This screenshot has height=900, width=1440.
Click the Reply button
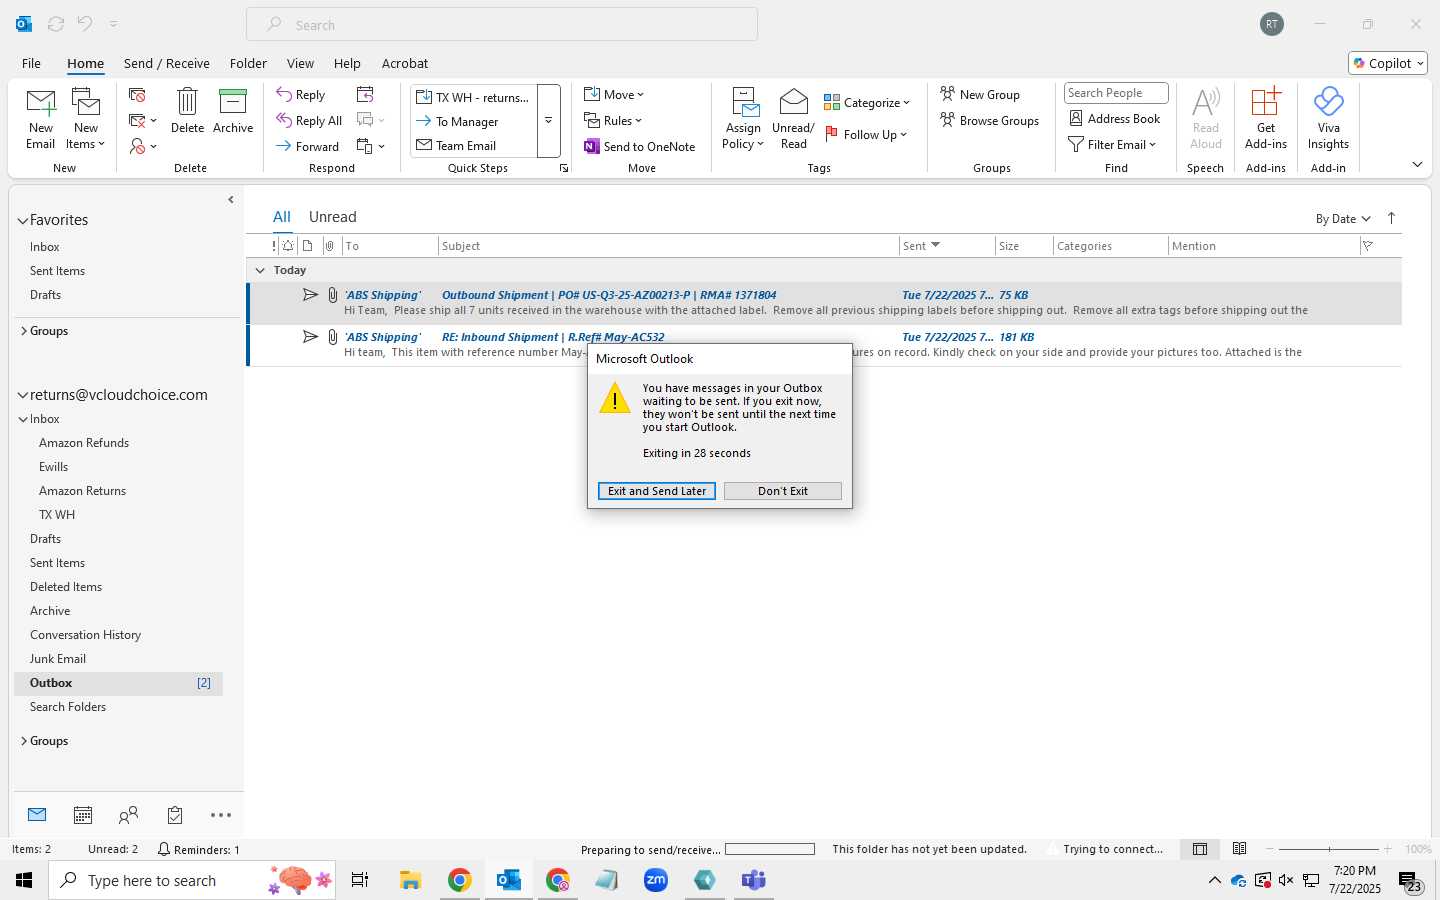(301, 95)
